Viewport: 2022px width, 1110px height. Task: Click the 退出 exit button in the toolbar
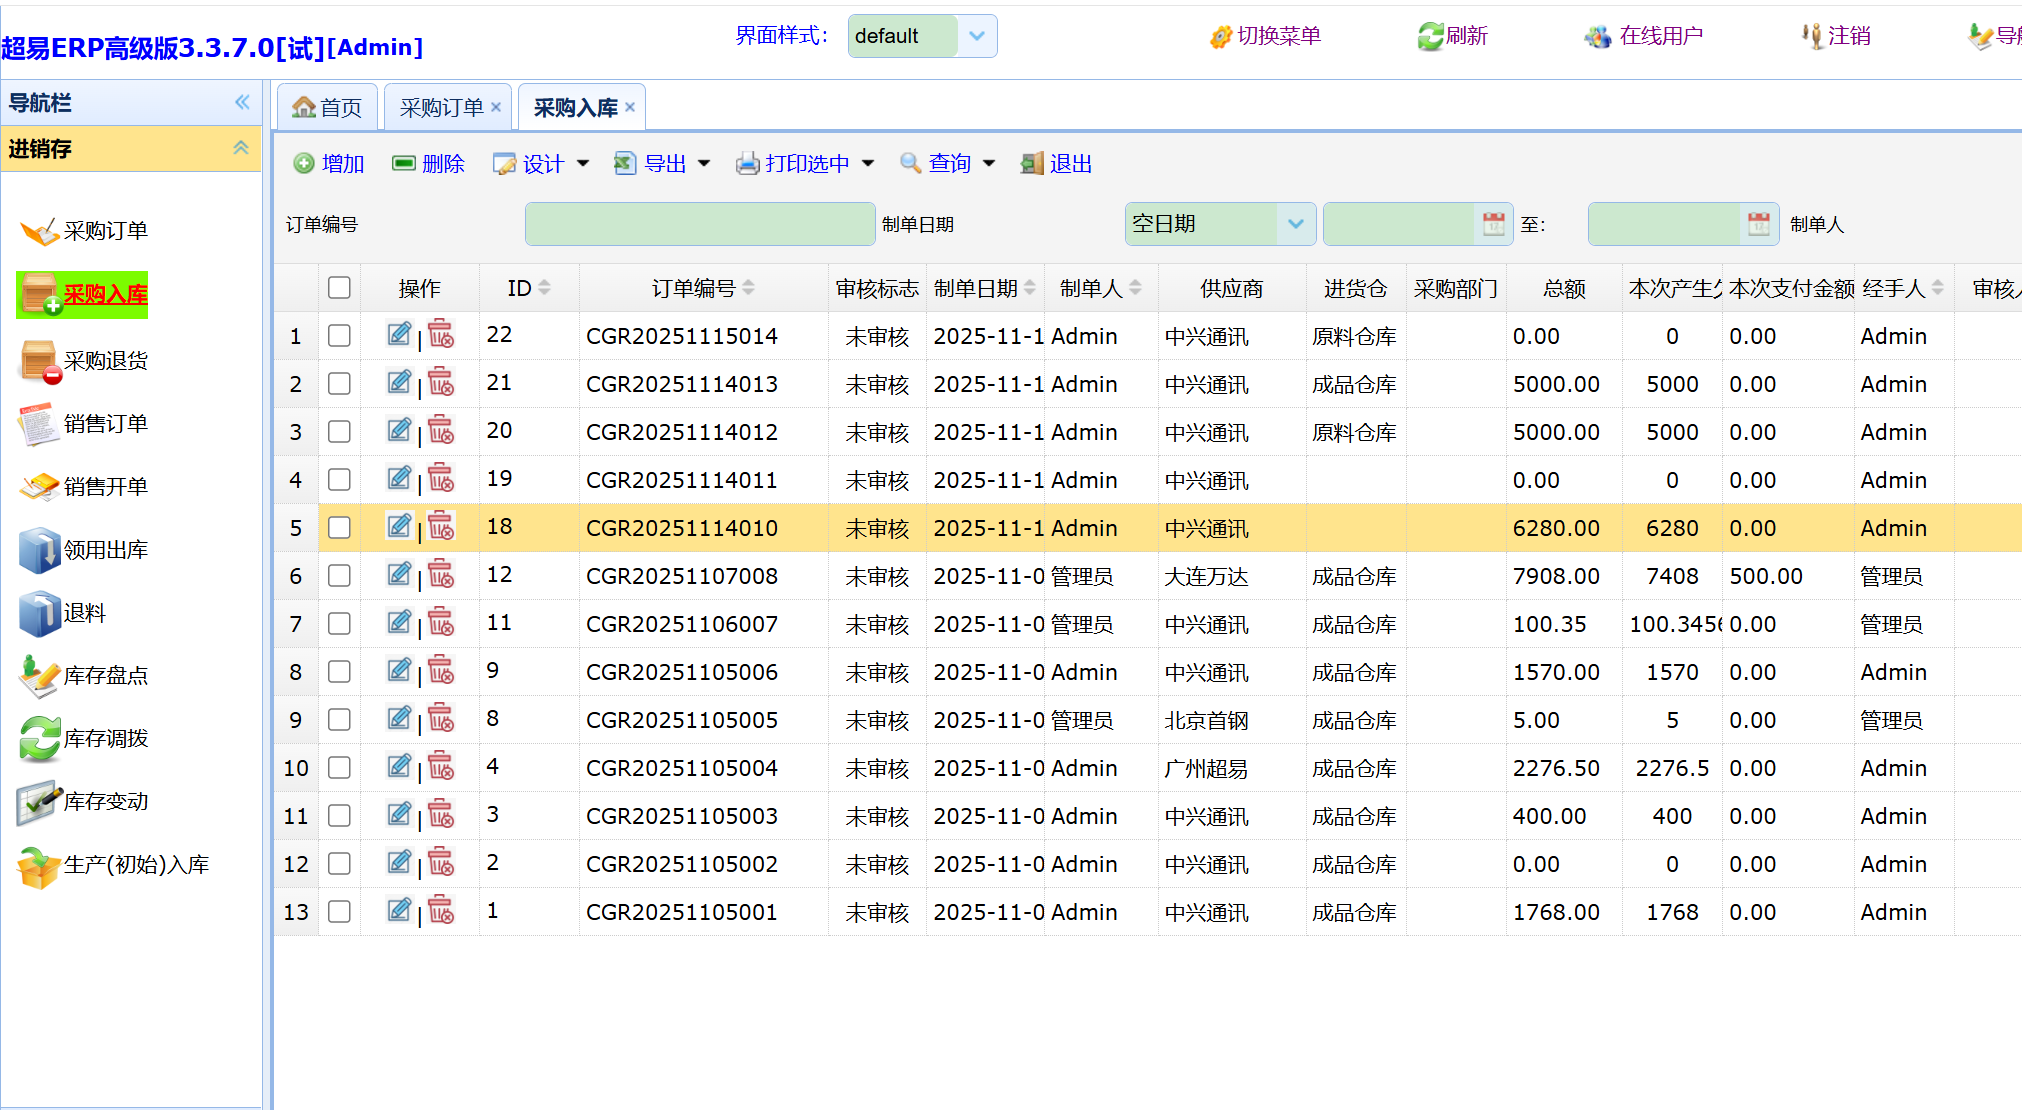pyautogui.click(x=1057, y=164)
